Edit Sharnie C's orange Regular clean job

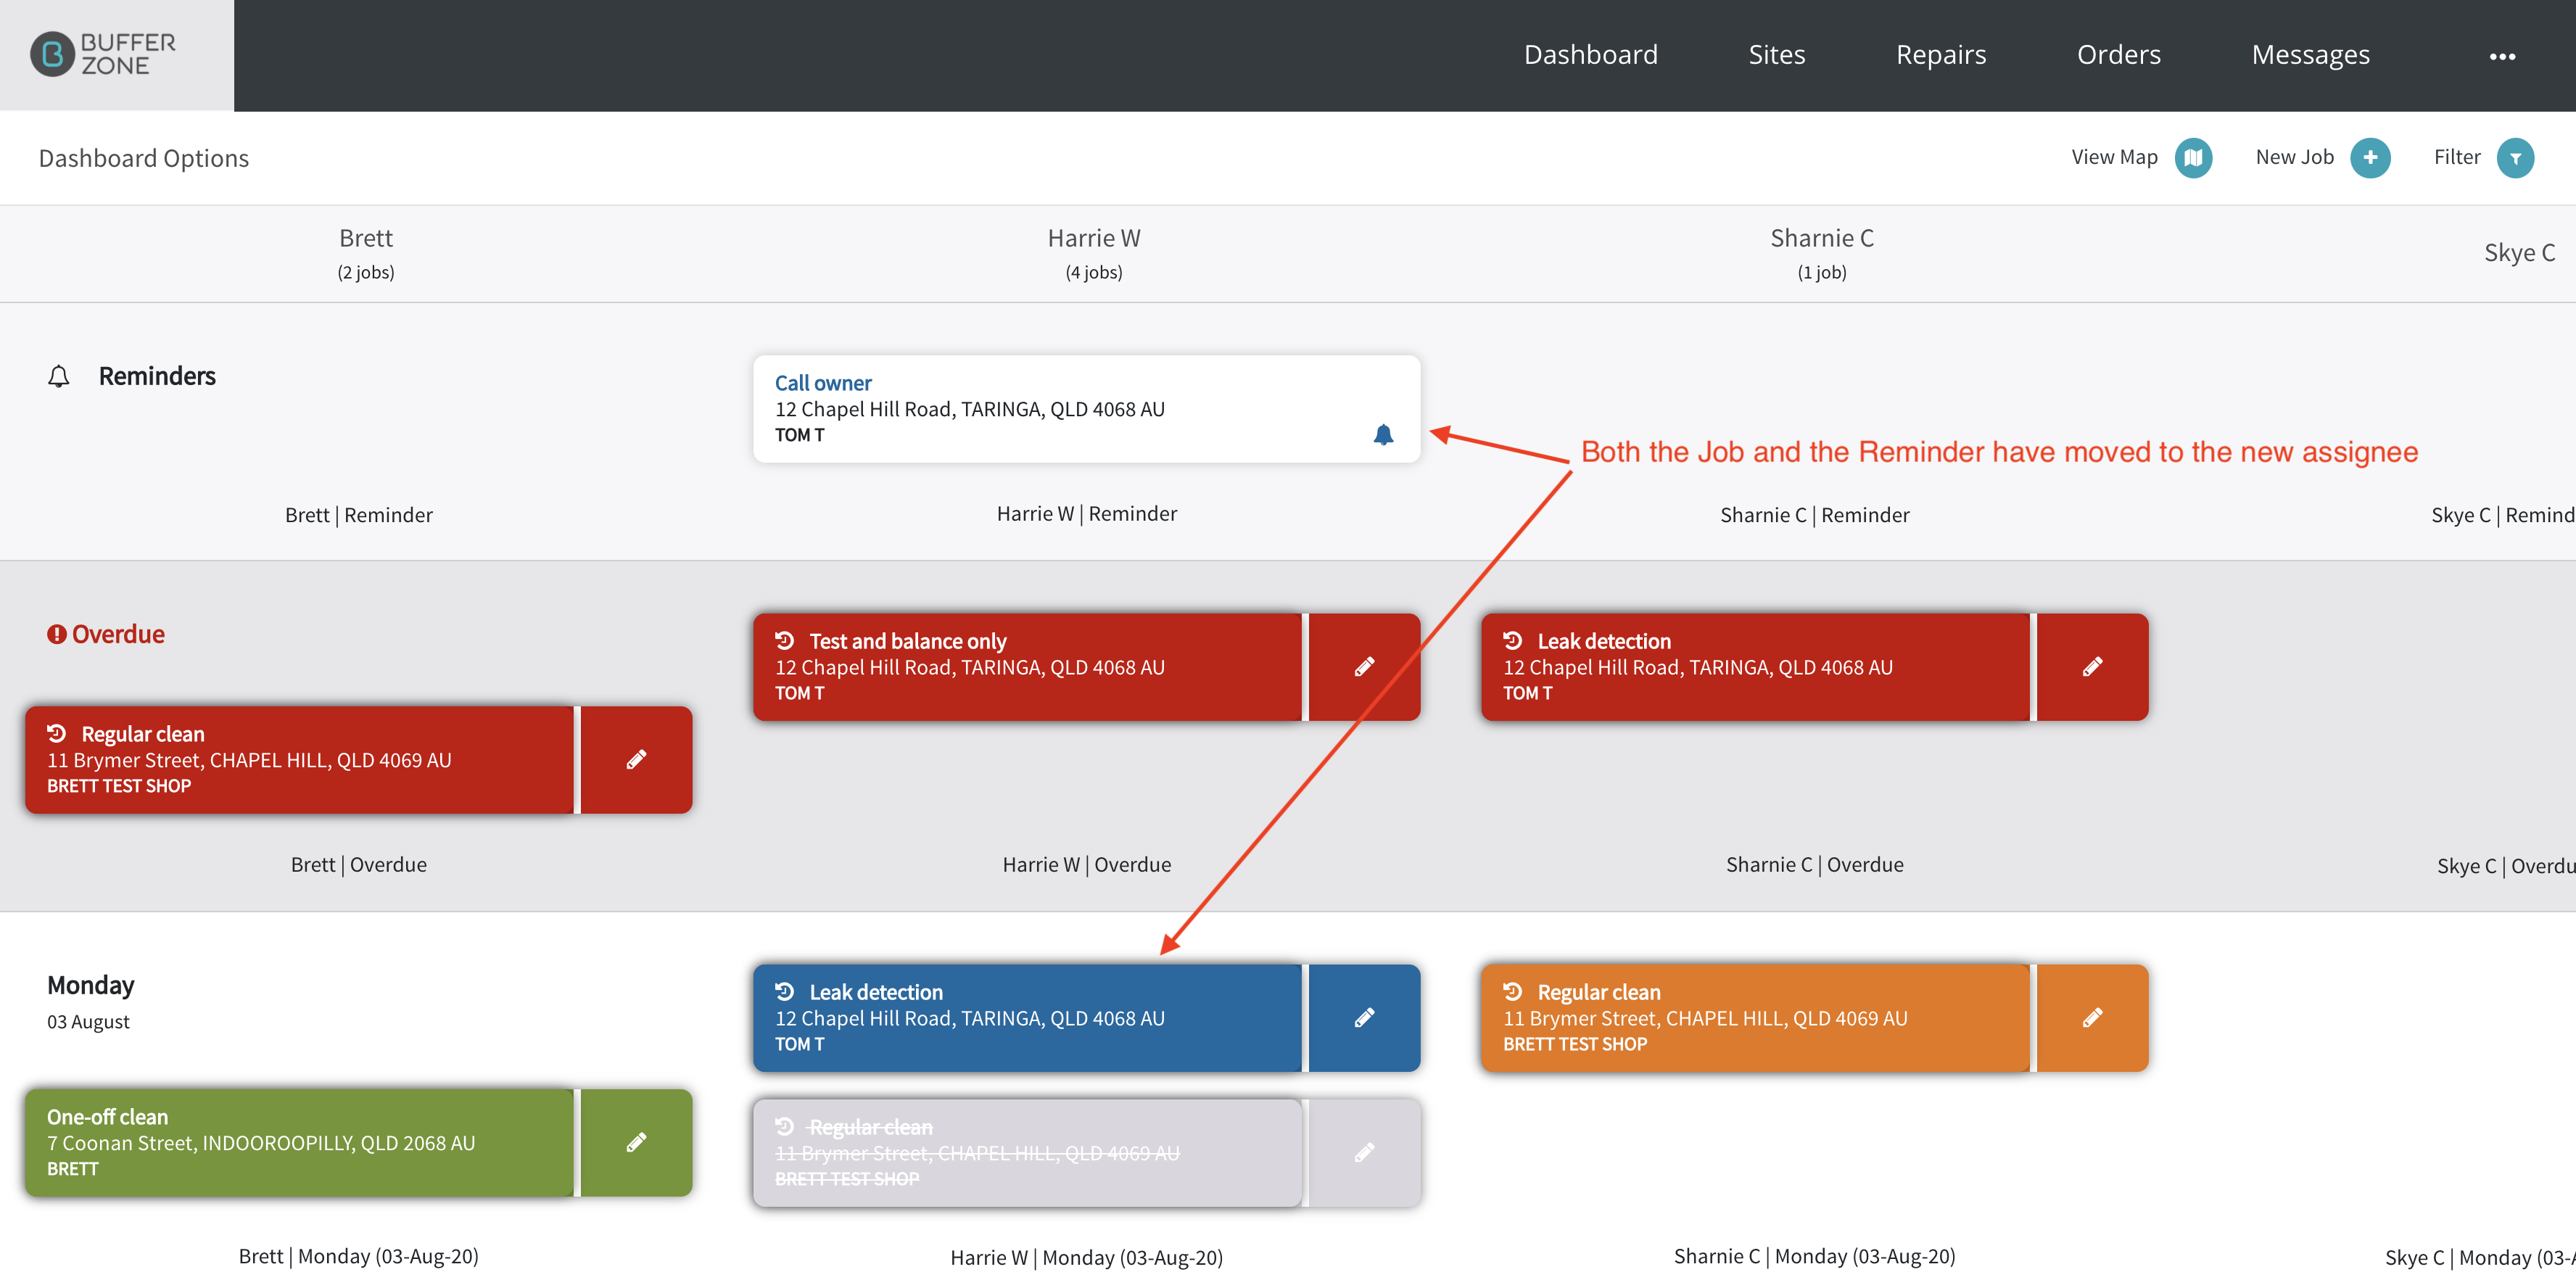tap(2092, 1018)
